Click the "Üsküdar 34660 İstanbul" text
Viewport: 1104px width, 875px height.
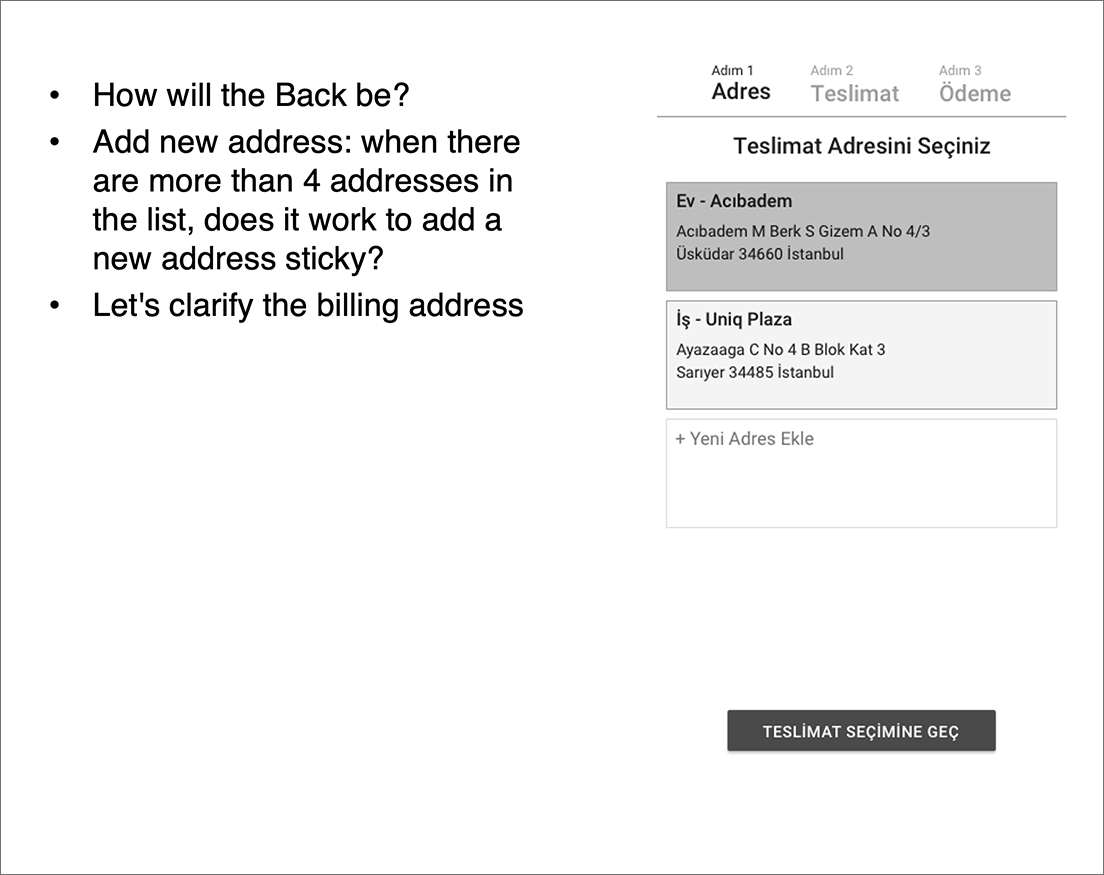click(x=759, y=254)
